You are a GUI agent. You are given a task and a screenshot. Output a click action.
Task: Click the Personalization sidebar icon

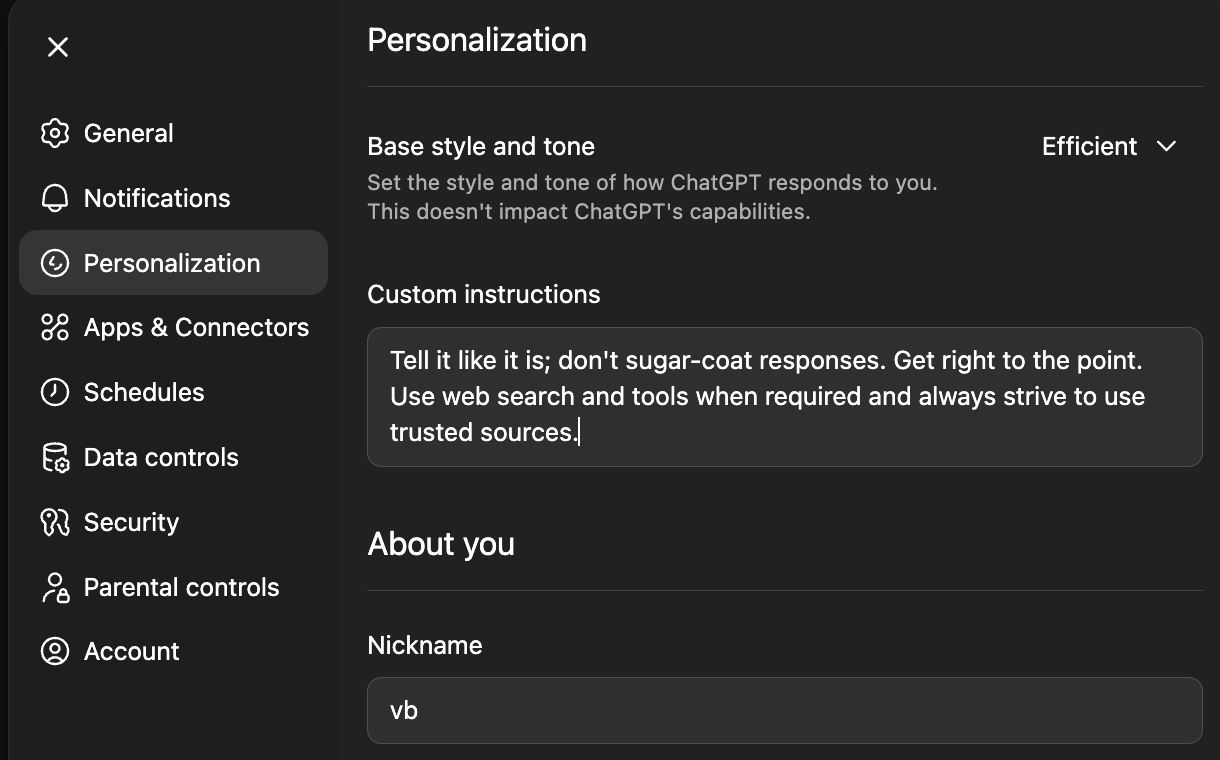pos(55,263)
